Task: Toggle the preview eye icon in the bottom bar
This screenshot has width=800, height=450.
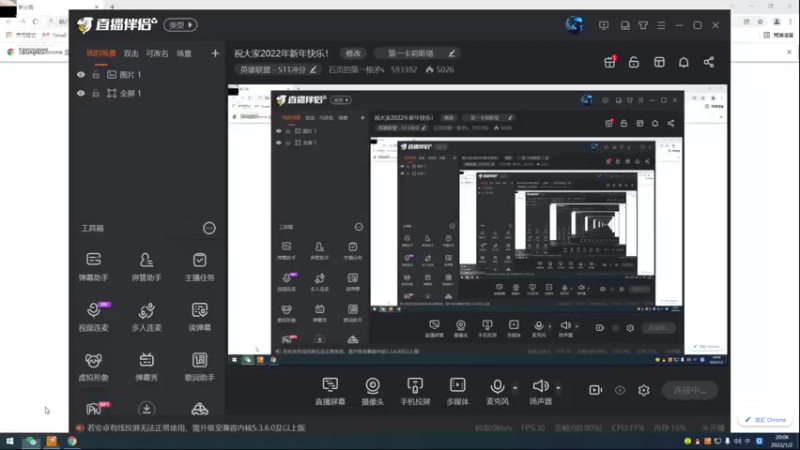Action: (x=620, y=390)
